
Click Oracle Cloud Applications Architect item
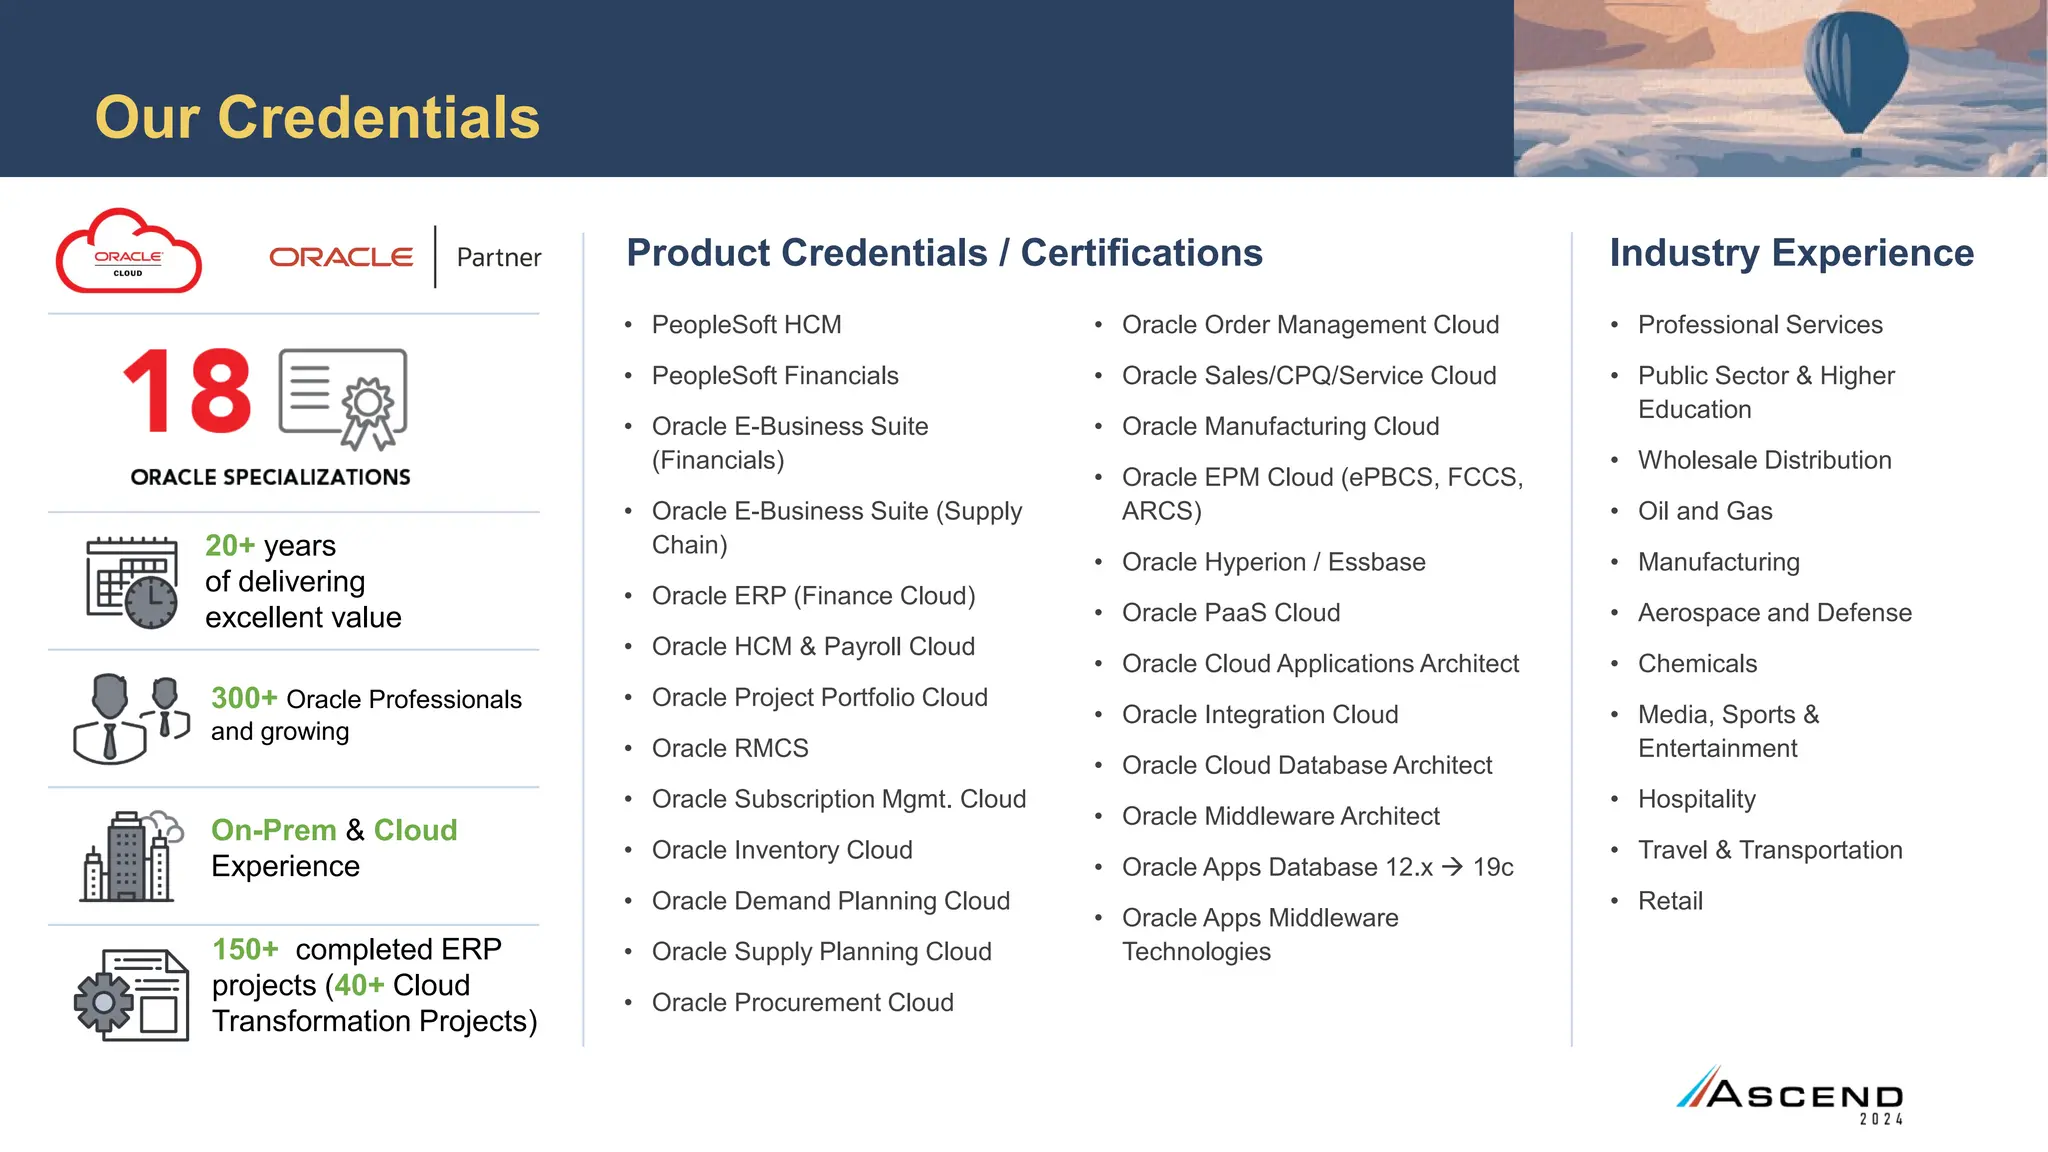1320,664
